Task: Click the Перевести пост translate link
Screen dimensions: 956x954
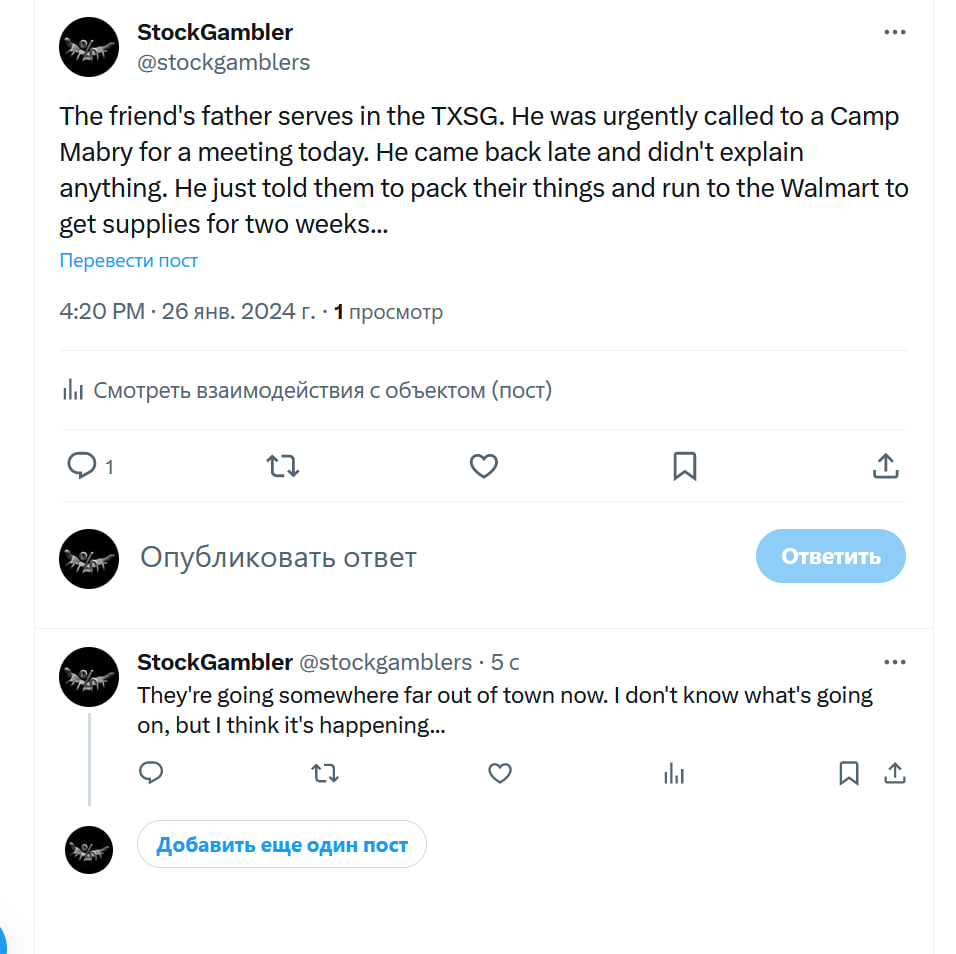Action: [x=129, y=261]
